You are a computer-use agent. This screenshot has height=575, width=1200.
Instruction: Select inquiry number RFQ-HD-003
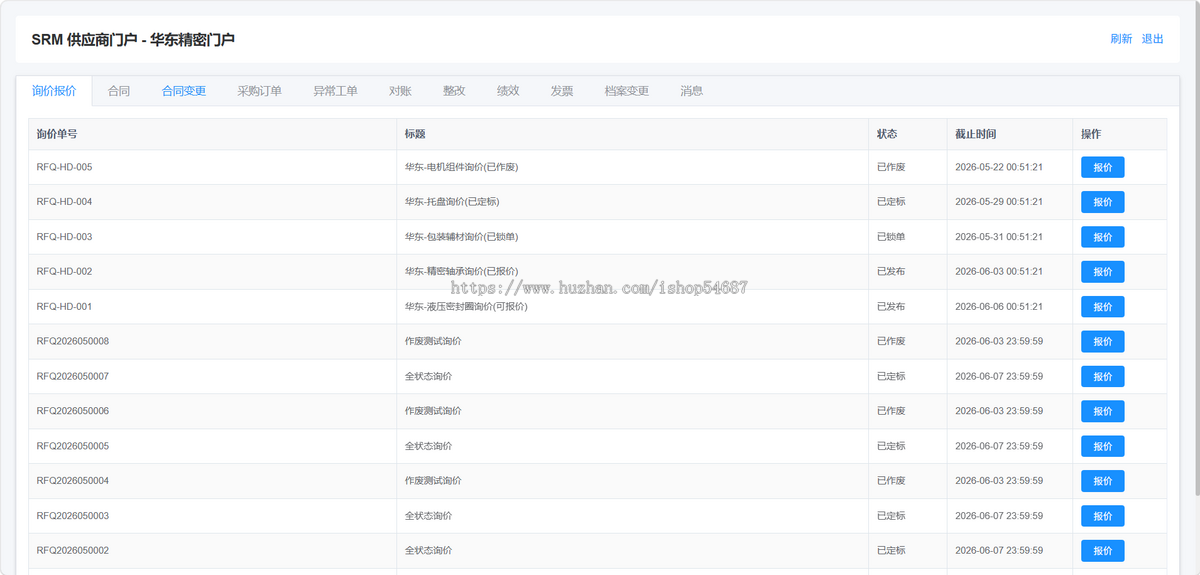[x=64, y=237]
